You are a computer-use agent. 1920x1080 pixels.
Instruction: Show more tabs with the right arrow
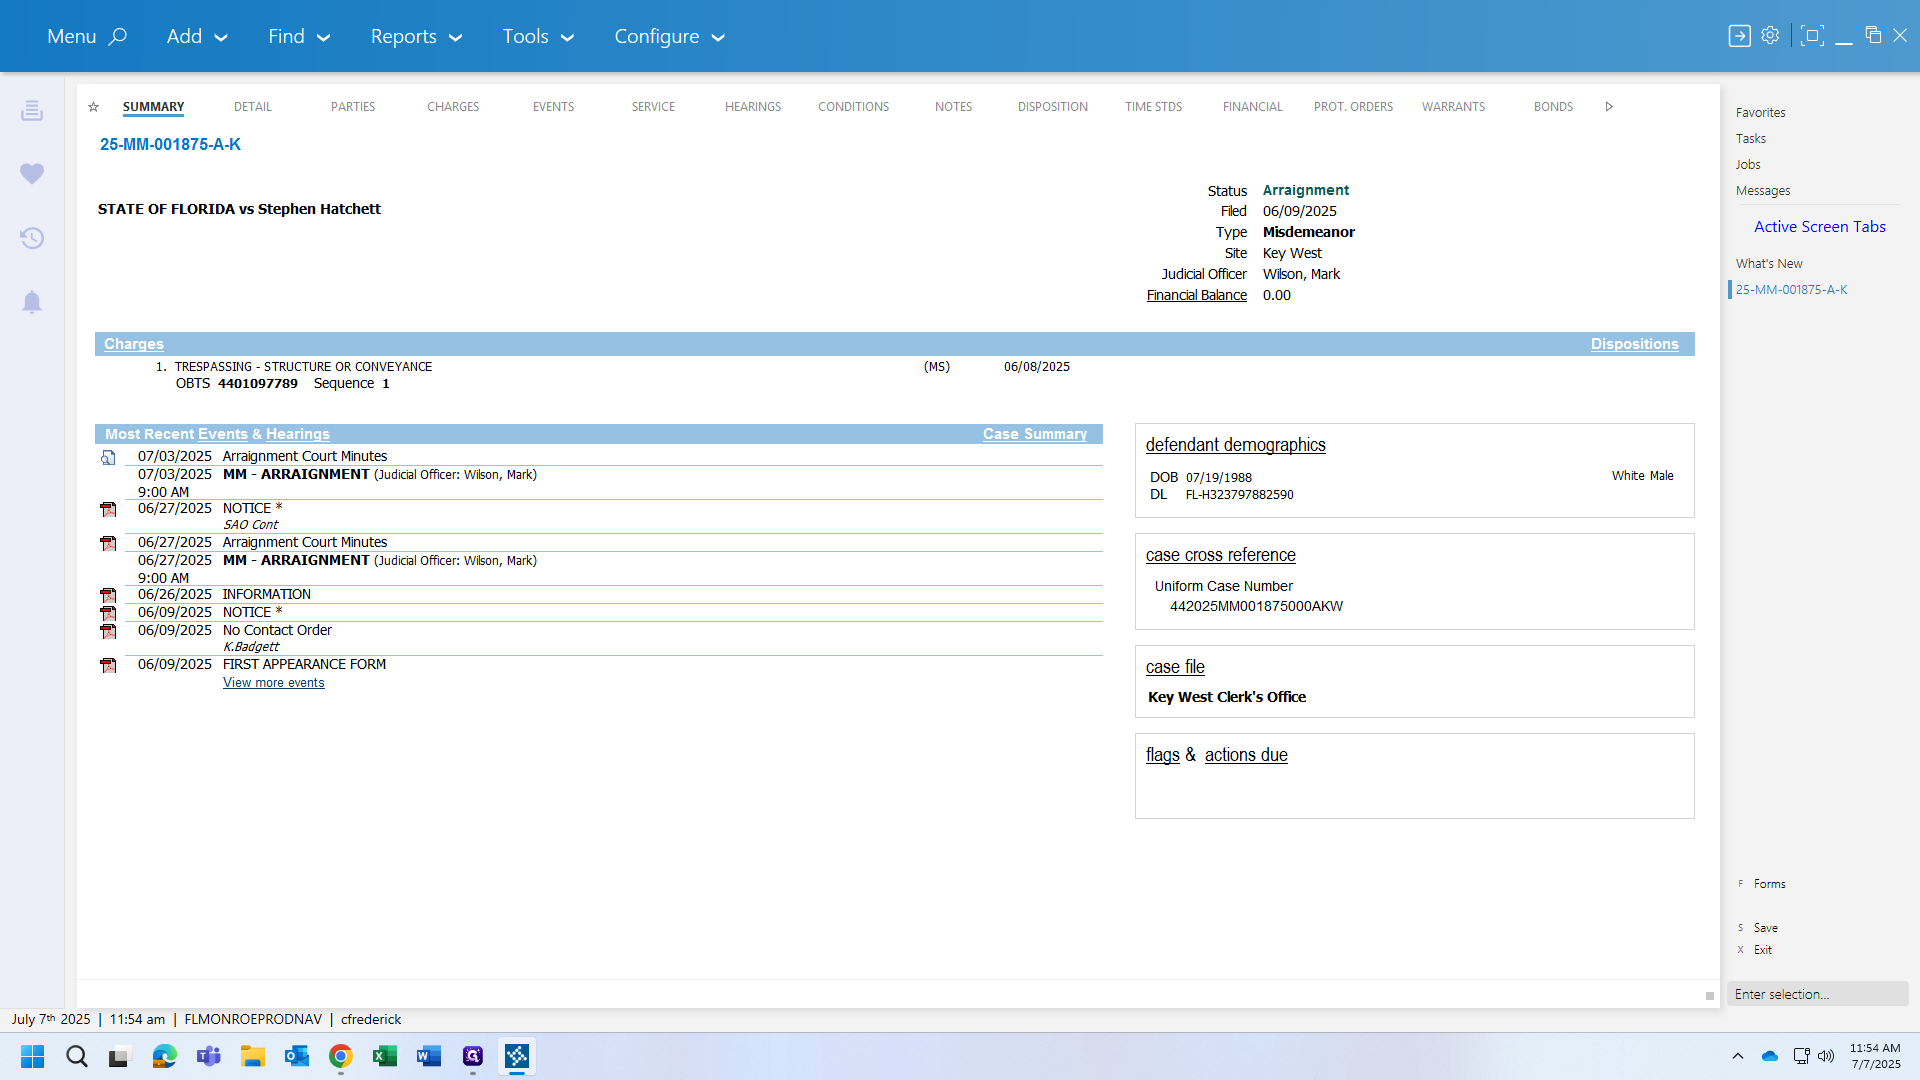1609,107
